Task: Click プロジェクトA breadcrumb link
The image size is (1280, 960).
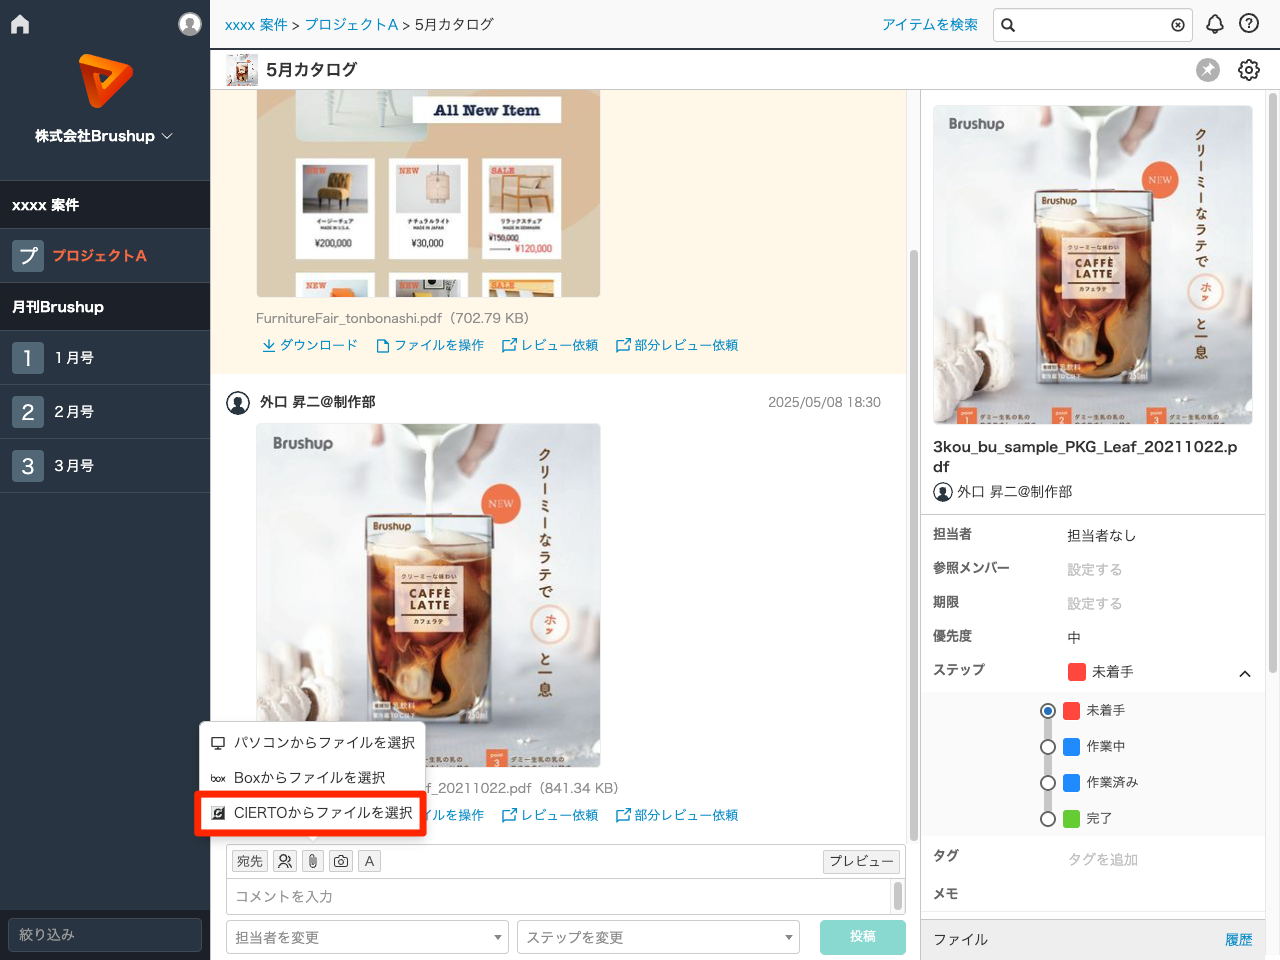Action: pyautogui.click(x=351, y=25)
